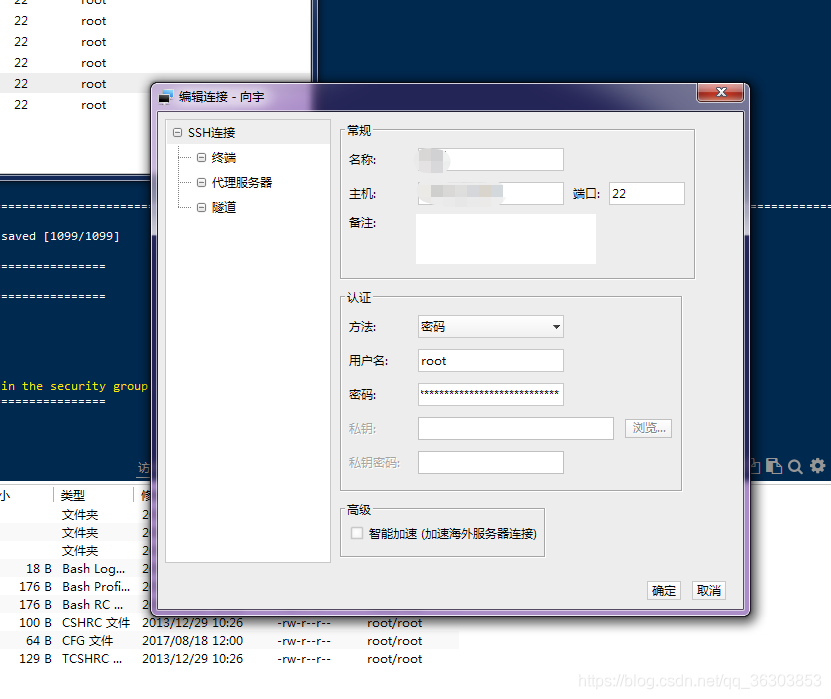Click the 主机 host input field
This screenshot has height=699, width=831.
point(490,193)
